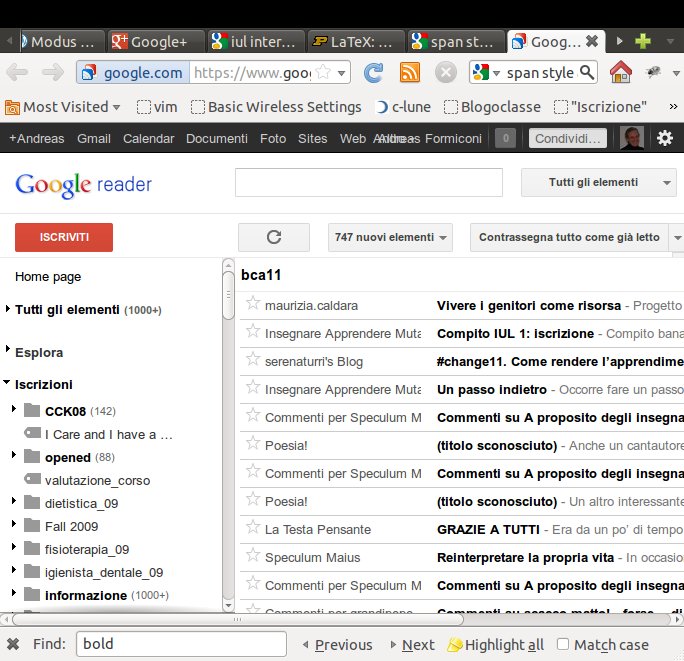Click Next in the Find bar
This screenshot has width=684, height=661.
click(413, 644)
